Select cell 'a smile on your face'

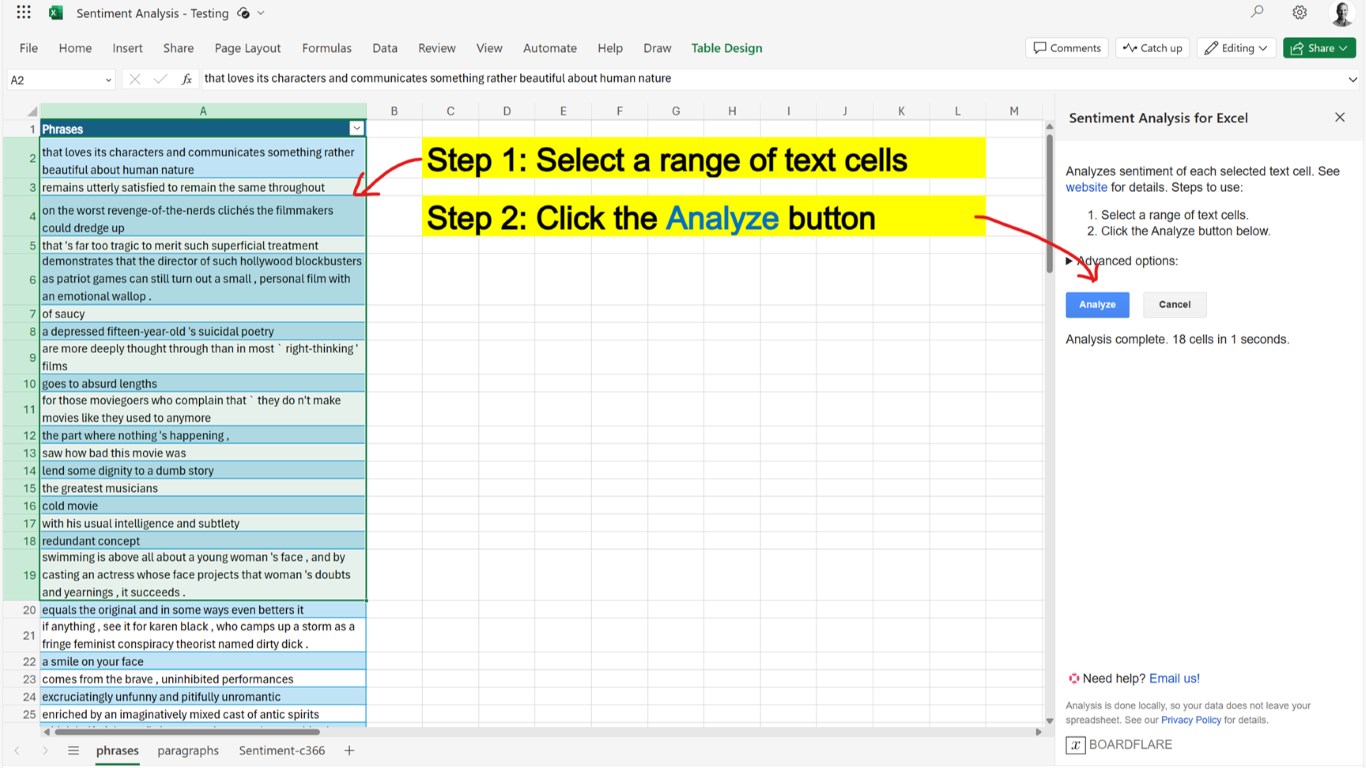pos(203,662)
